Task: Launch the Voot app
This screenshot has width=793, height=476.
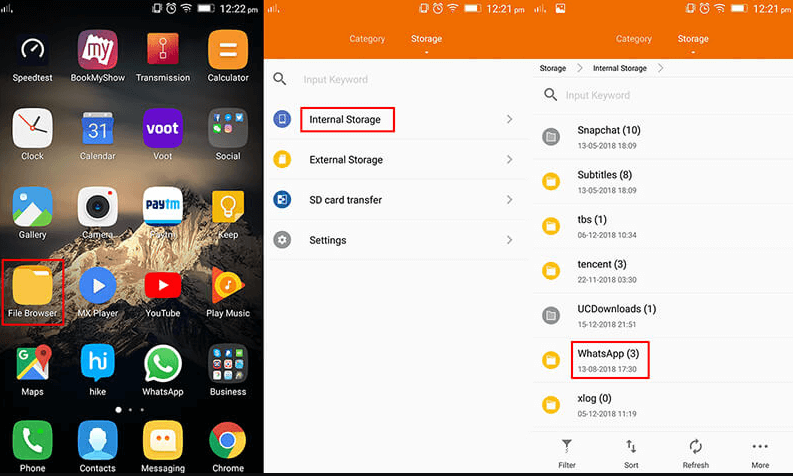Action: tap(163, 128)
